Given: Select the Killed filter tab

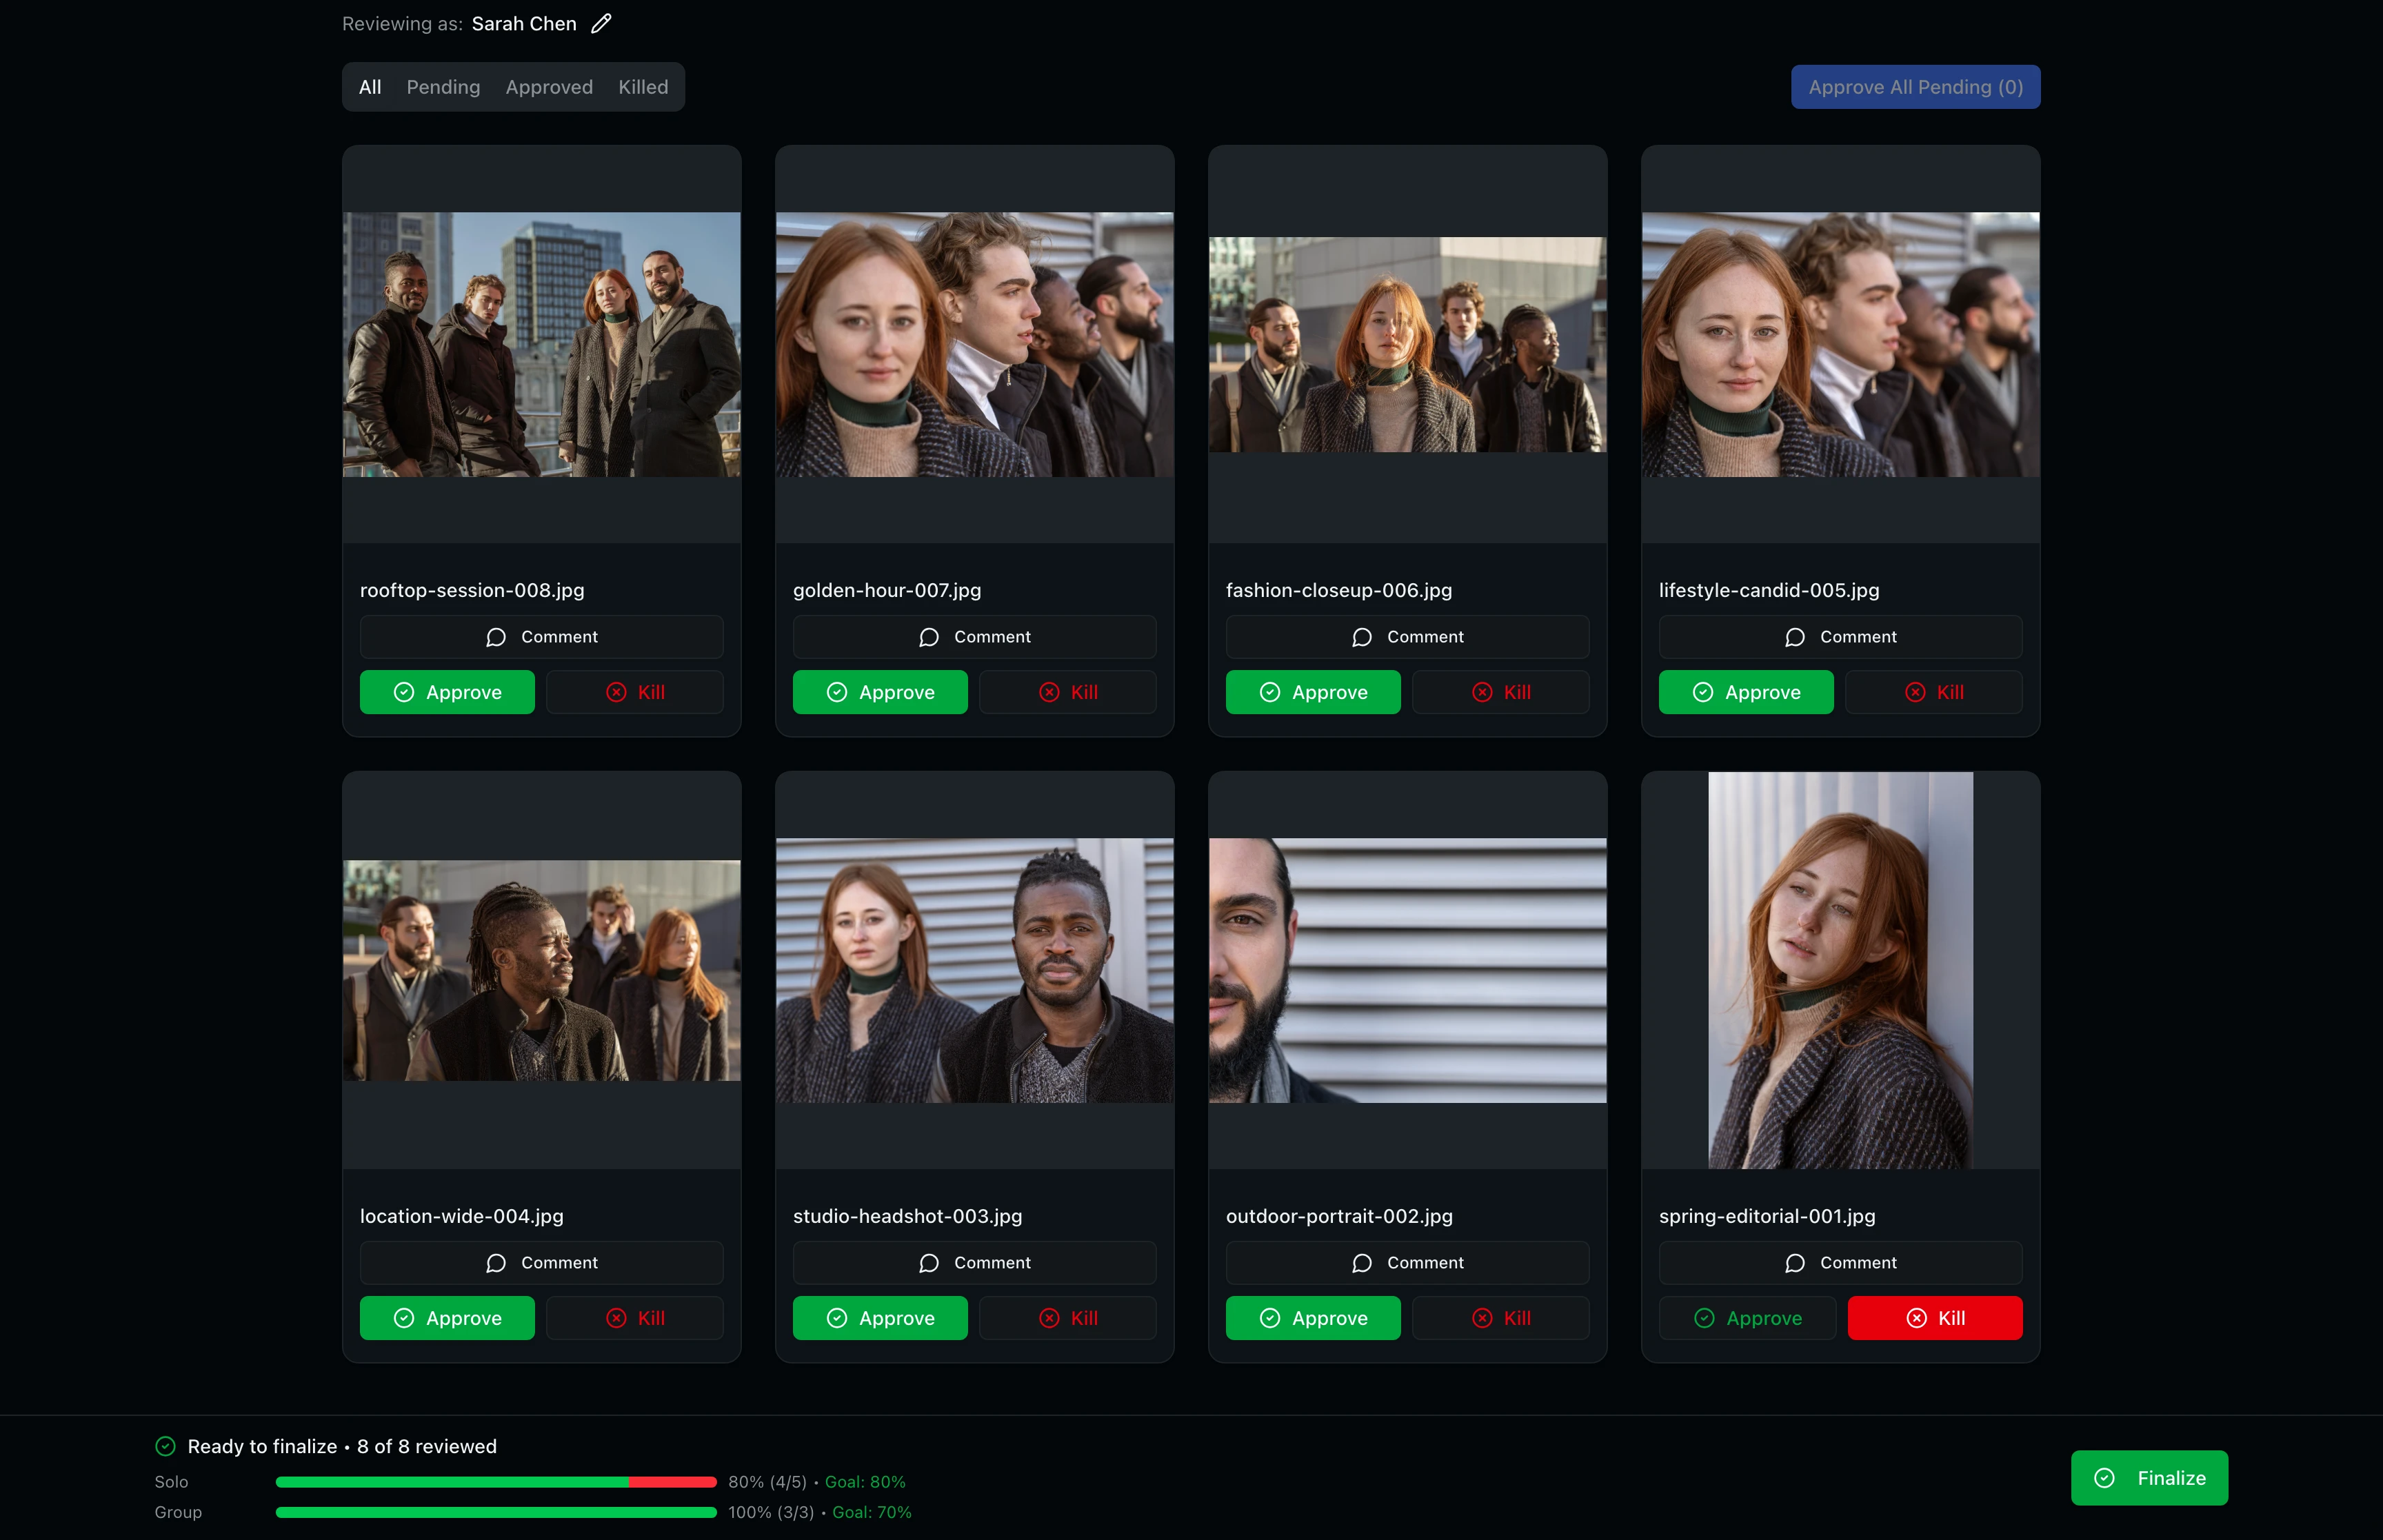Looking at the screenshot, I should [x=642, y=87].
